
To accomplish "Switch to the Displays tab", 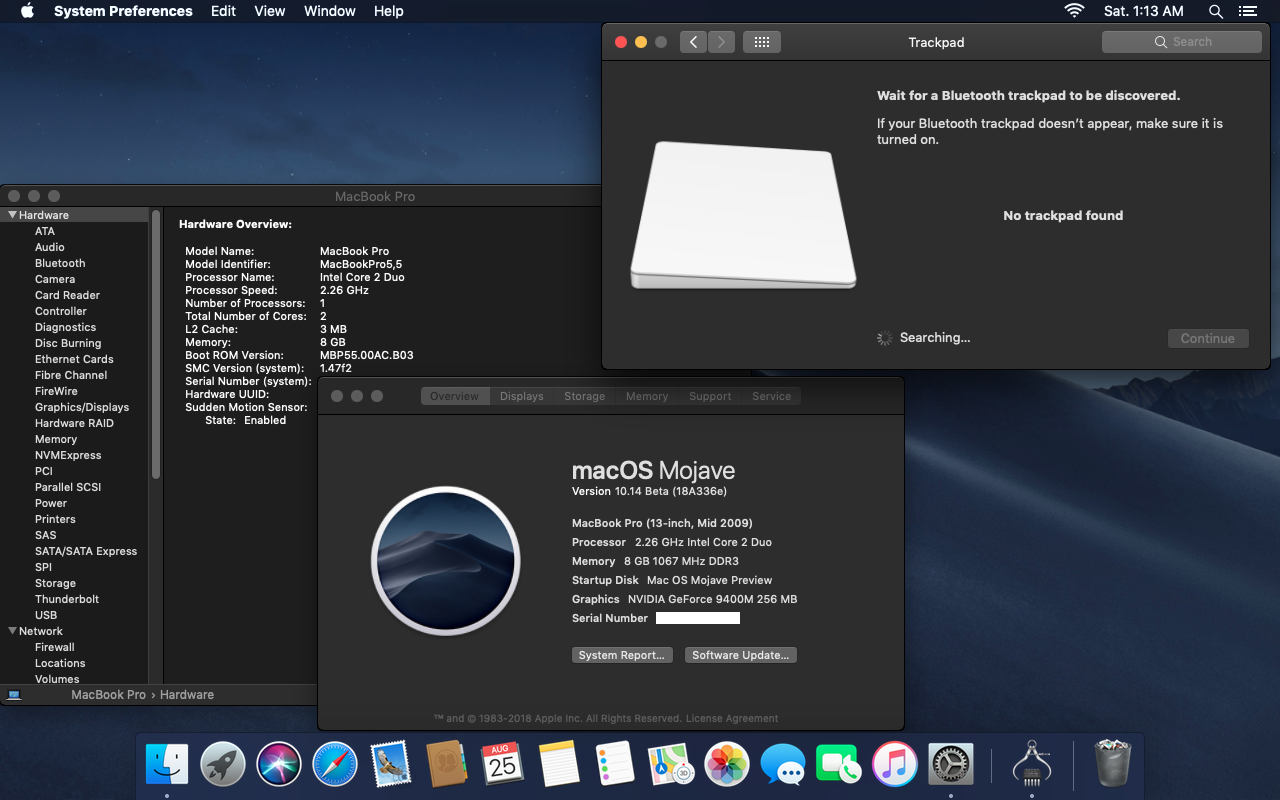I will tap(522, 396).
